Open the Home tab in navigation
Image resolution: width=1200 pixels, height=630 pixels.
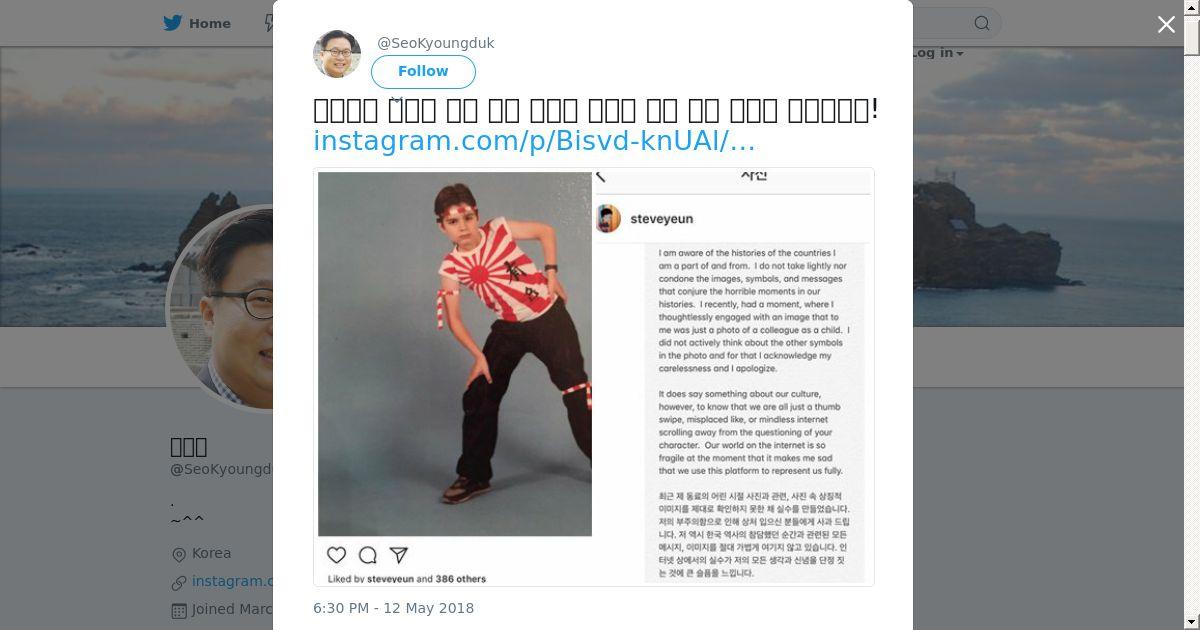[197, 23]
